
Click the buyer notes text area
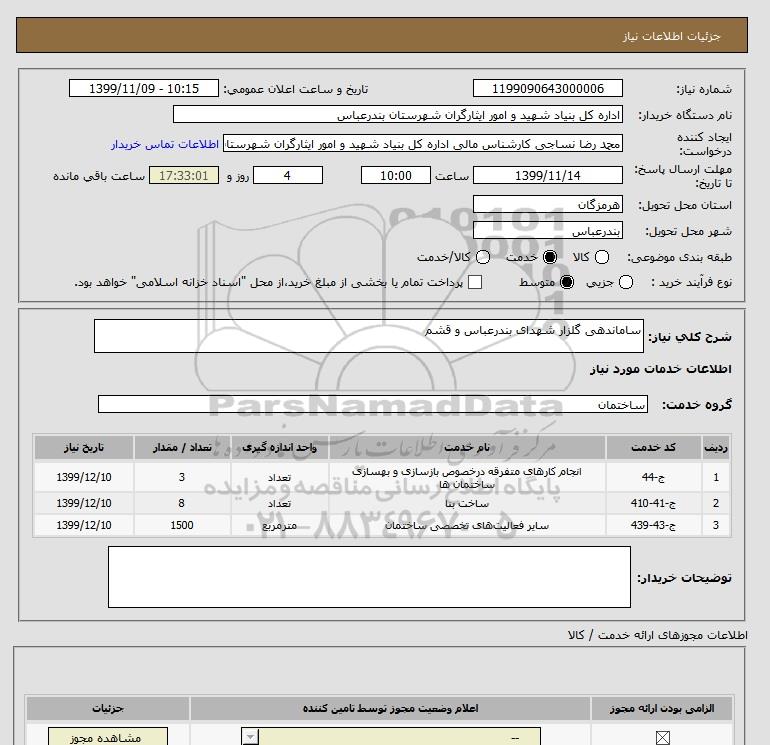click(x=369, y=577)
